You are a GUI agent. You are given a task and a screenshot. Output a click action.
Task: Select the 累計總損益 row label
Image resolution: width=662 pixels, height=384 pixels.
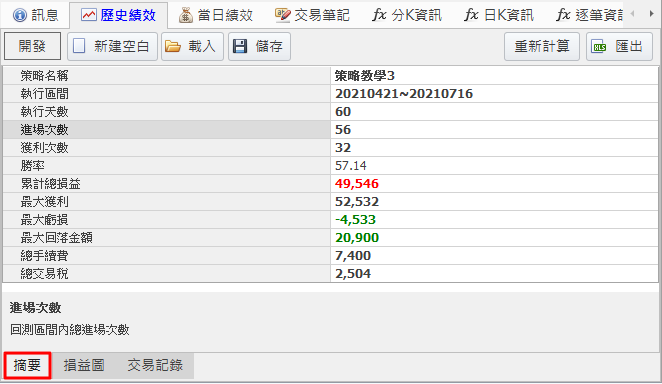[51, 184]
